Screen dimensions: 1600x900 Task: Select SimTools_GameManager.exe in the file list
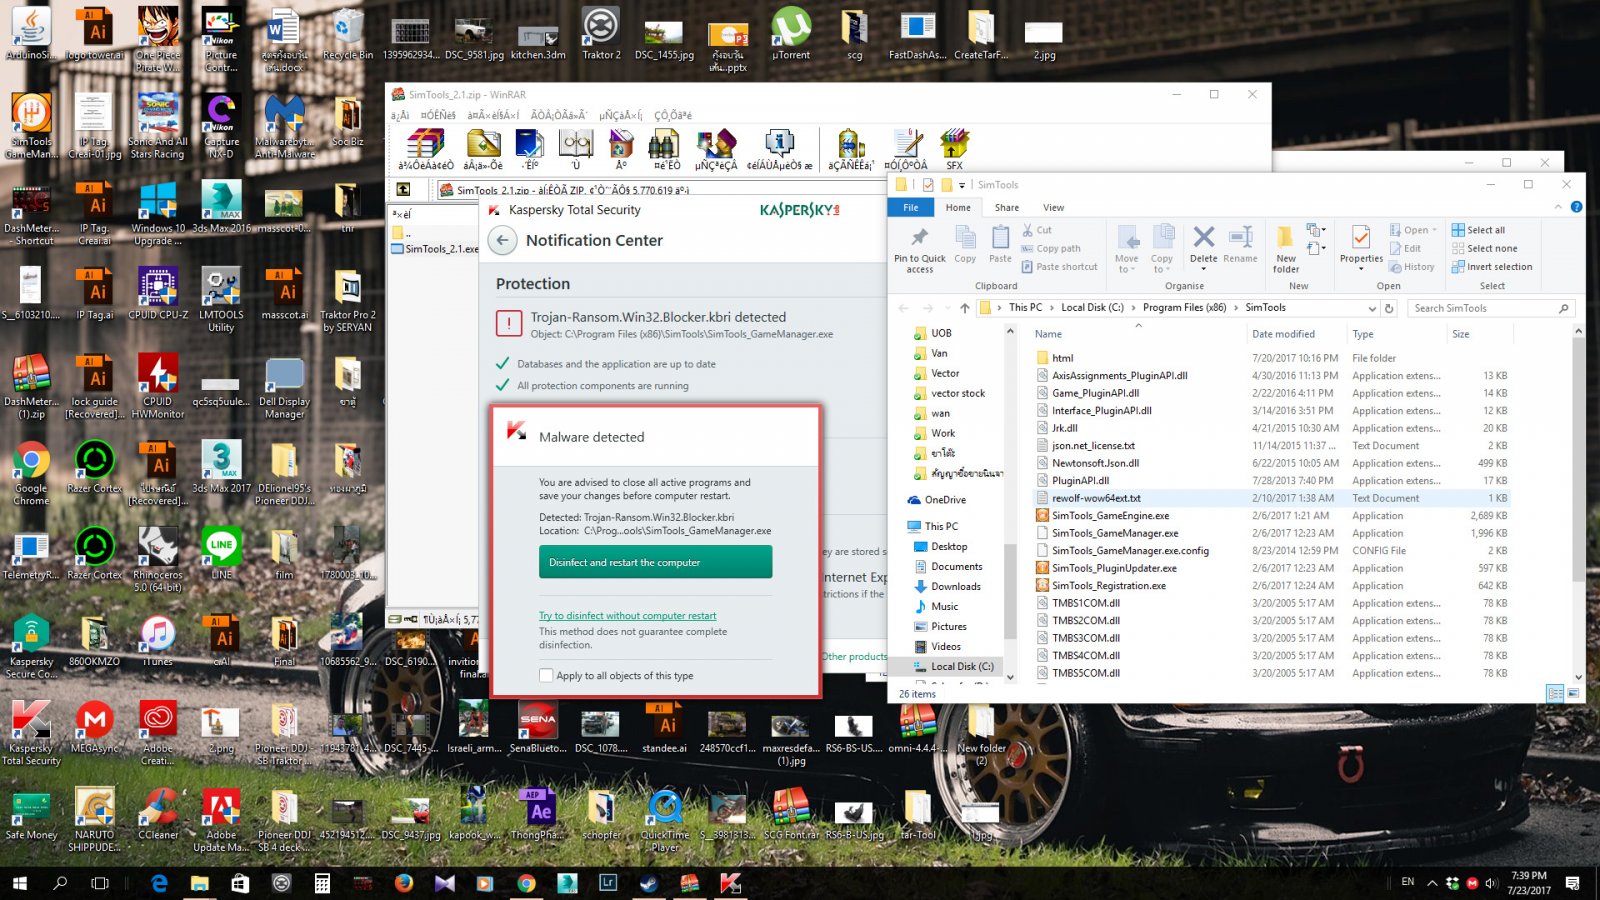coord(1115,533)
